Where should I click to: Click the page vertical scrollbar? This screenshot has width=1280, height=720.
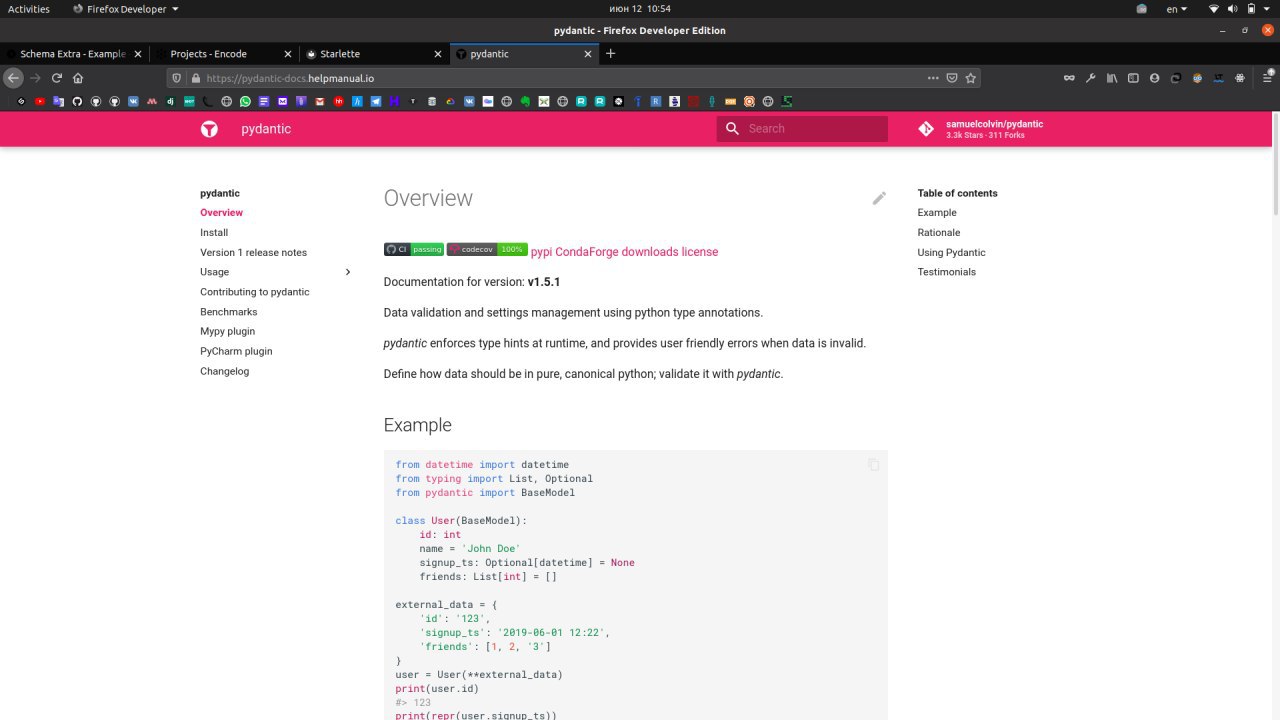(1275, 165)
